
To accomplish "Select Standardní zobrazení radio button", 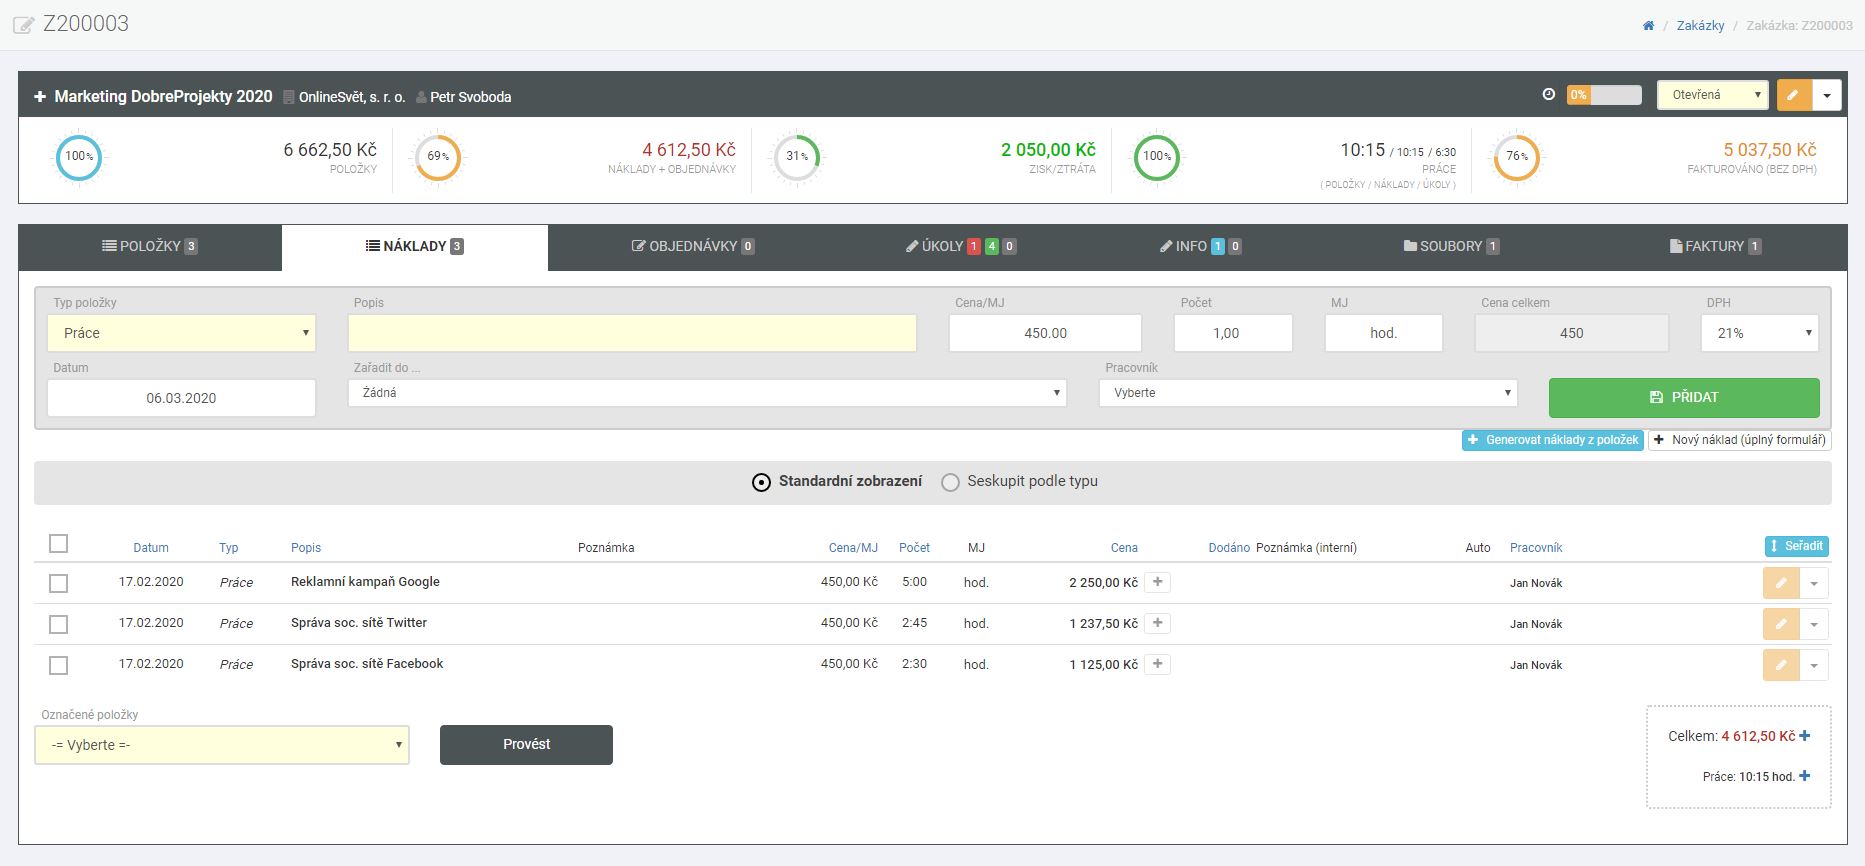I will coord(761,482).
